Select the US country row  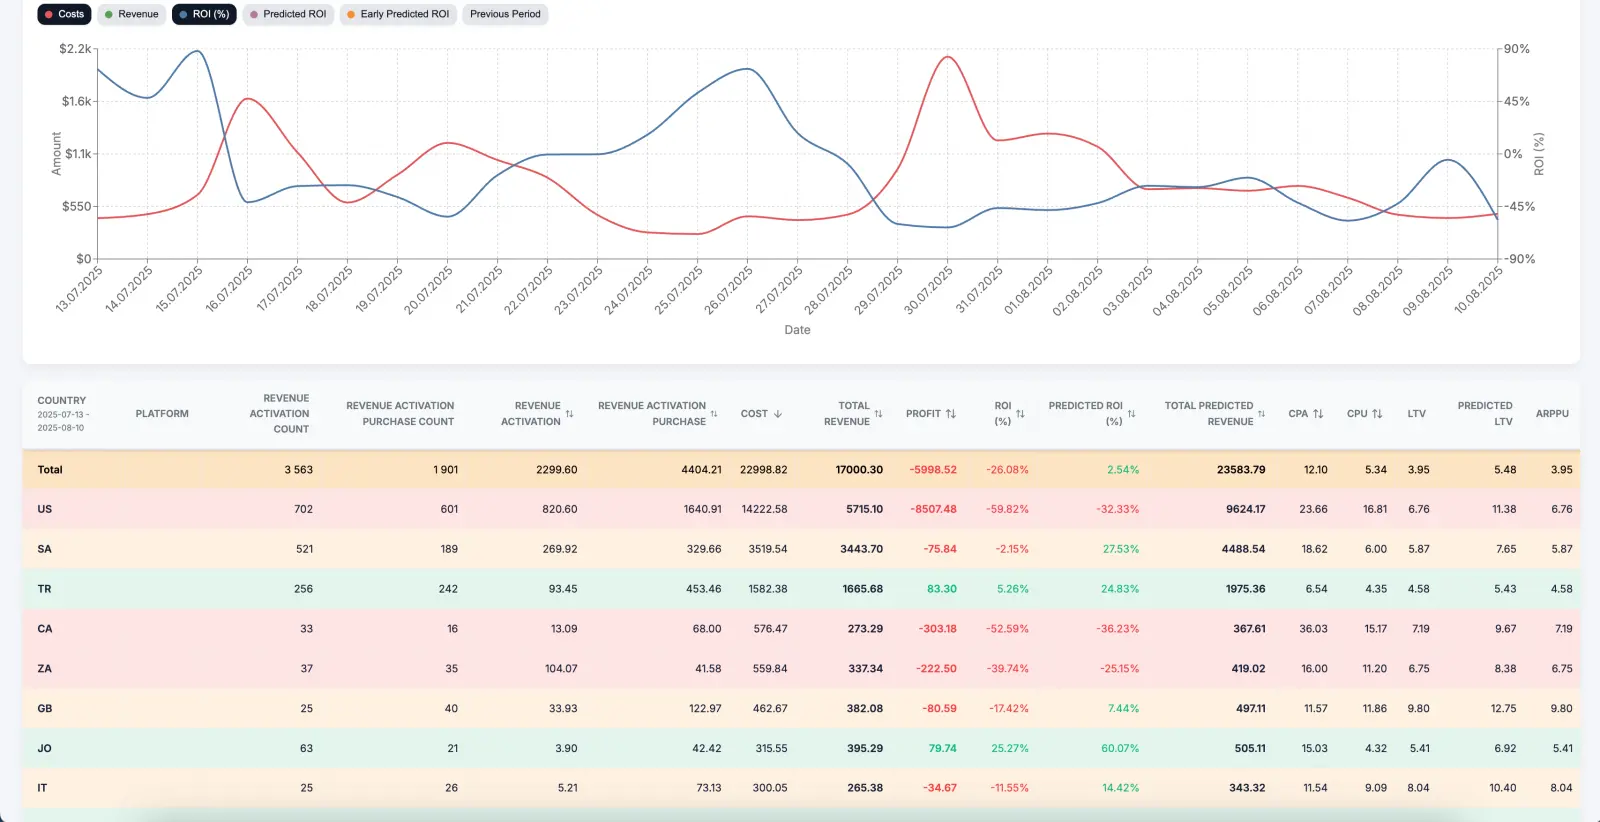pyautogui.click(x=800, y=509)
